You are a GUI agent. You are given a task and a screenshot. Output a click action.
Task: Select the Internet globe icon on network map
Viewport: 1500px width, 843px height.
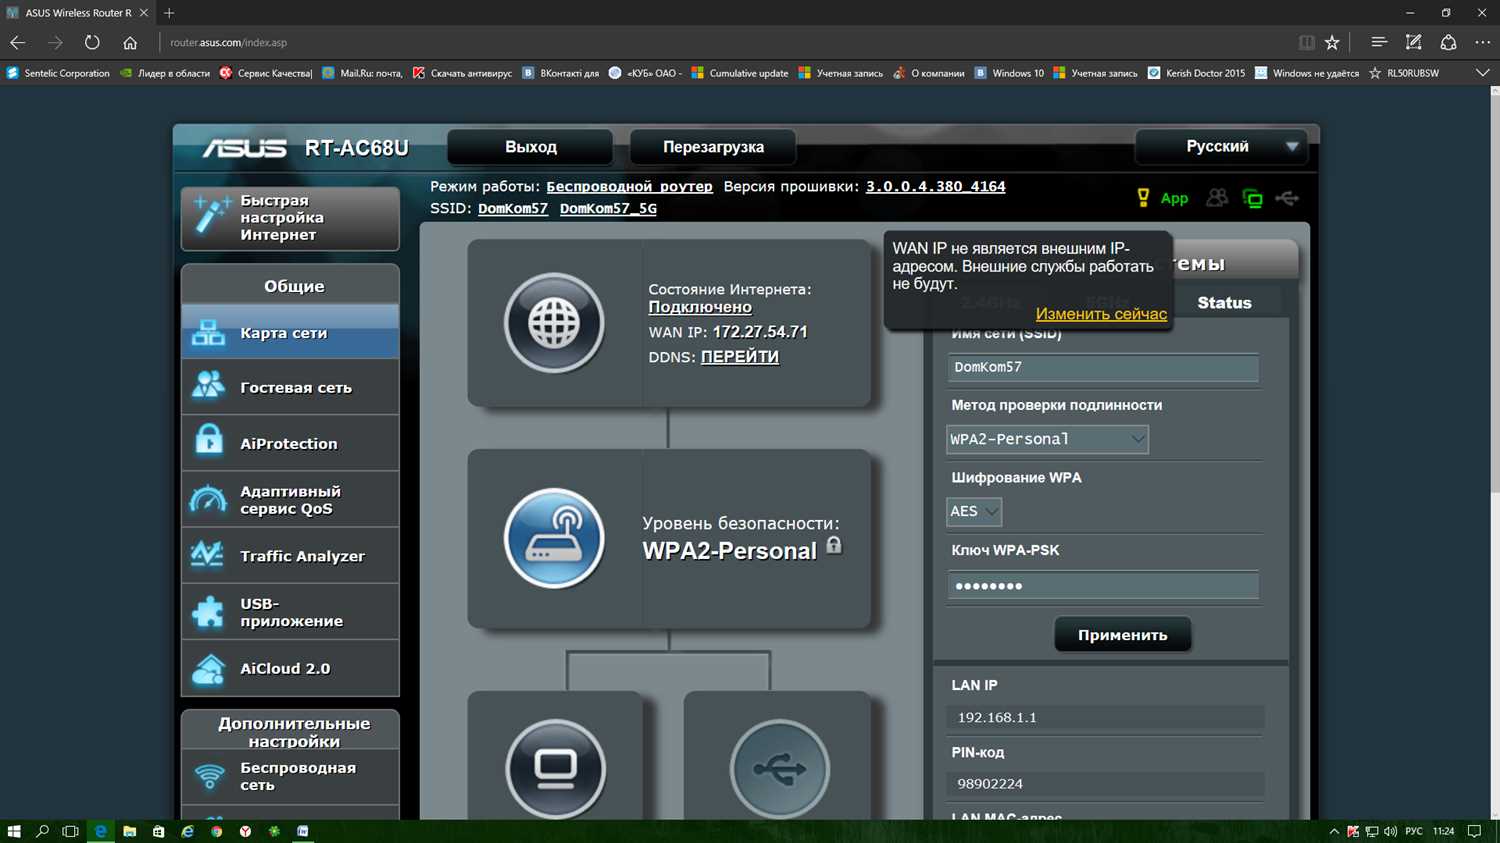[554, 323]
